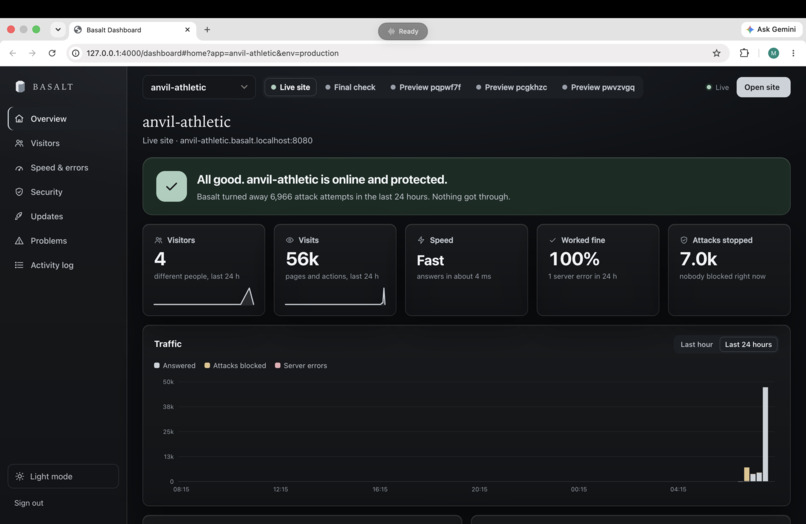The image size is (806, 524).
Task: Switch to Preview pqpwf7f environment
Action: pos(426,87)
